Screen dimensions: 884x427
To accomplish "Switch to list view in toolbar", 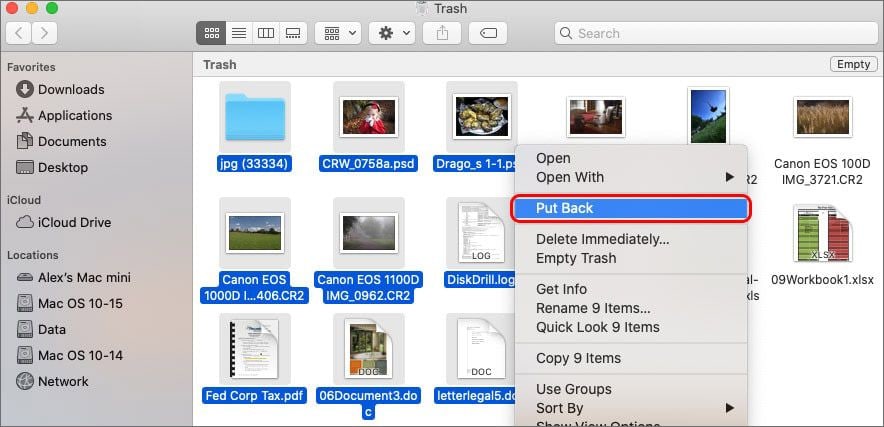I will (x=239, y=33).
